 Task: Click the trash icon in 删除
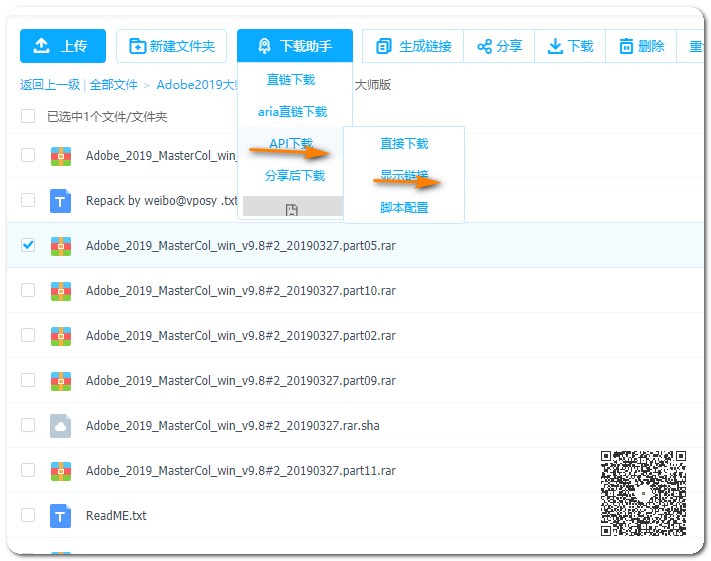click(626, 46)
